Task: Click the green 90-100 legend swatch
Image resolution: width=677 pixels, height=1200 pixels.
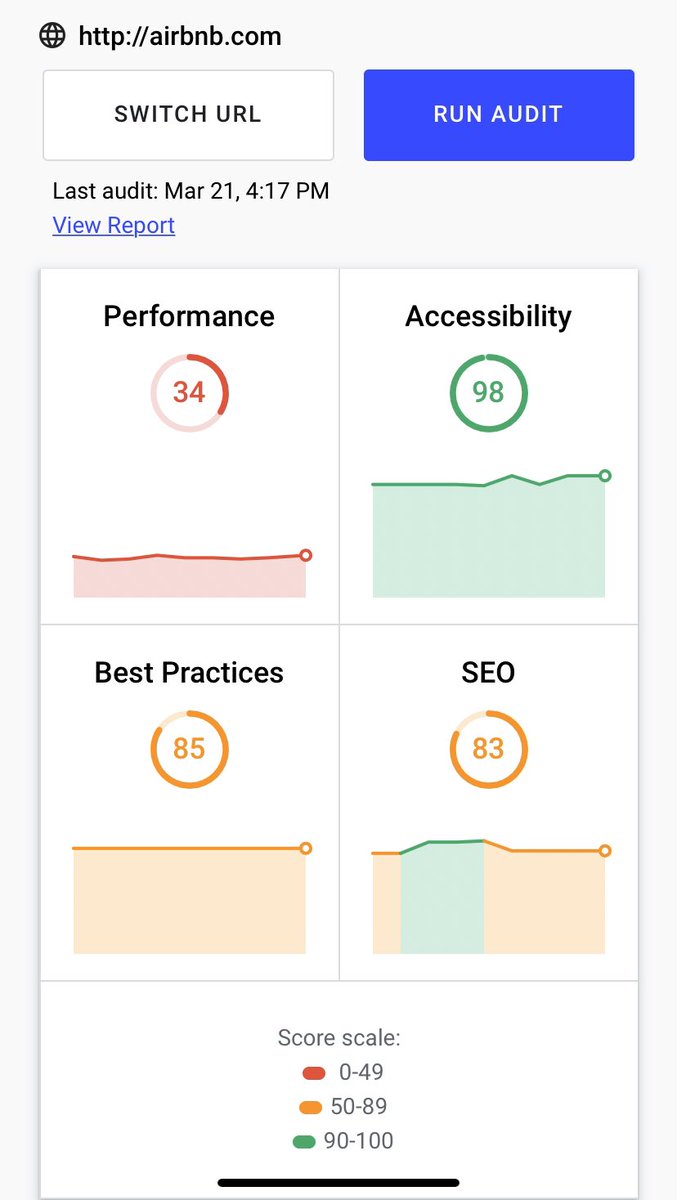Action: (305, 1141)
